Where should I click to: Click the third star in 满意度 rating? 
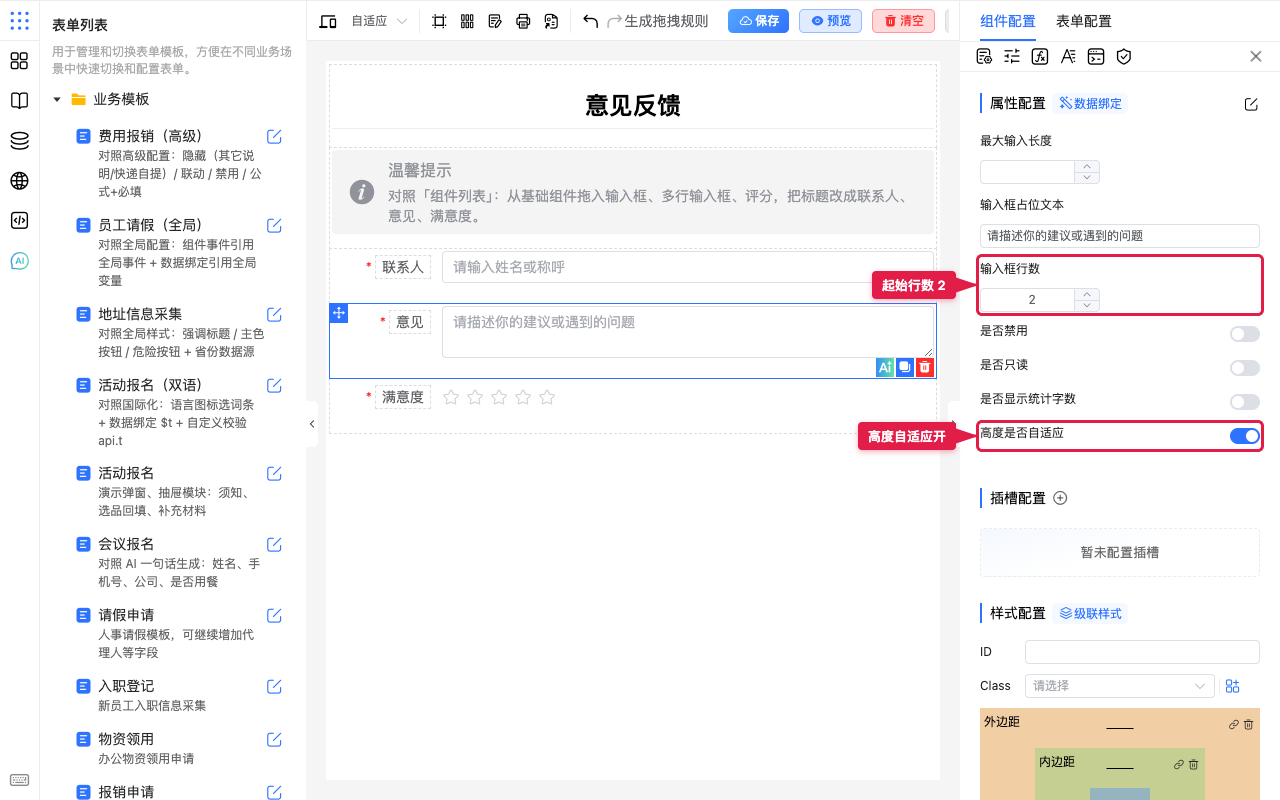[499, 397]
